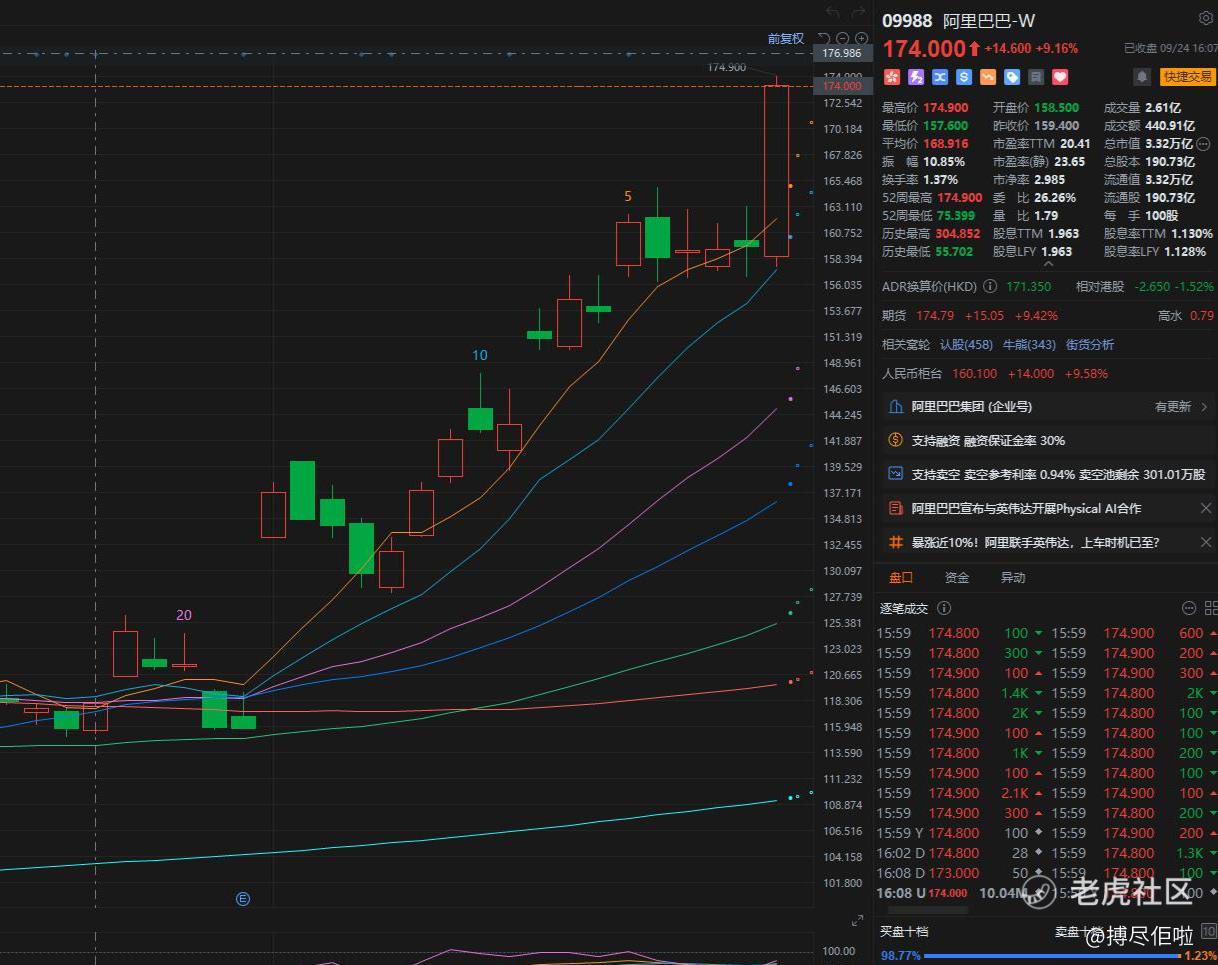Open the 前复权 adjustment mode selector

[786, 38]
